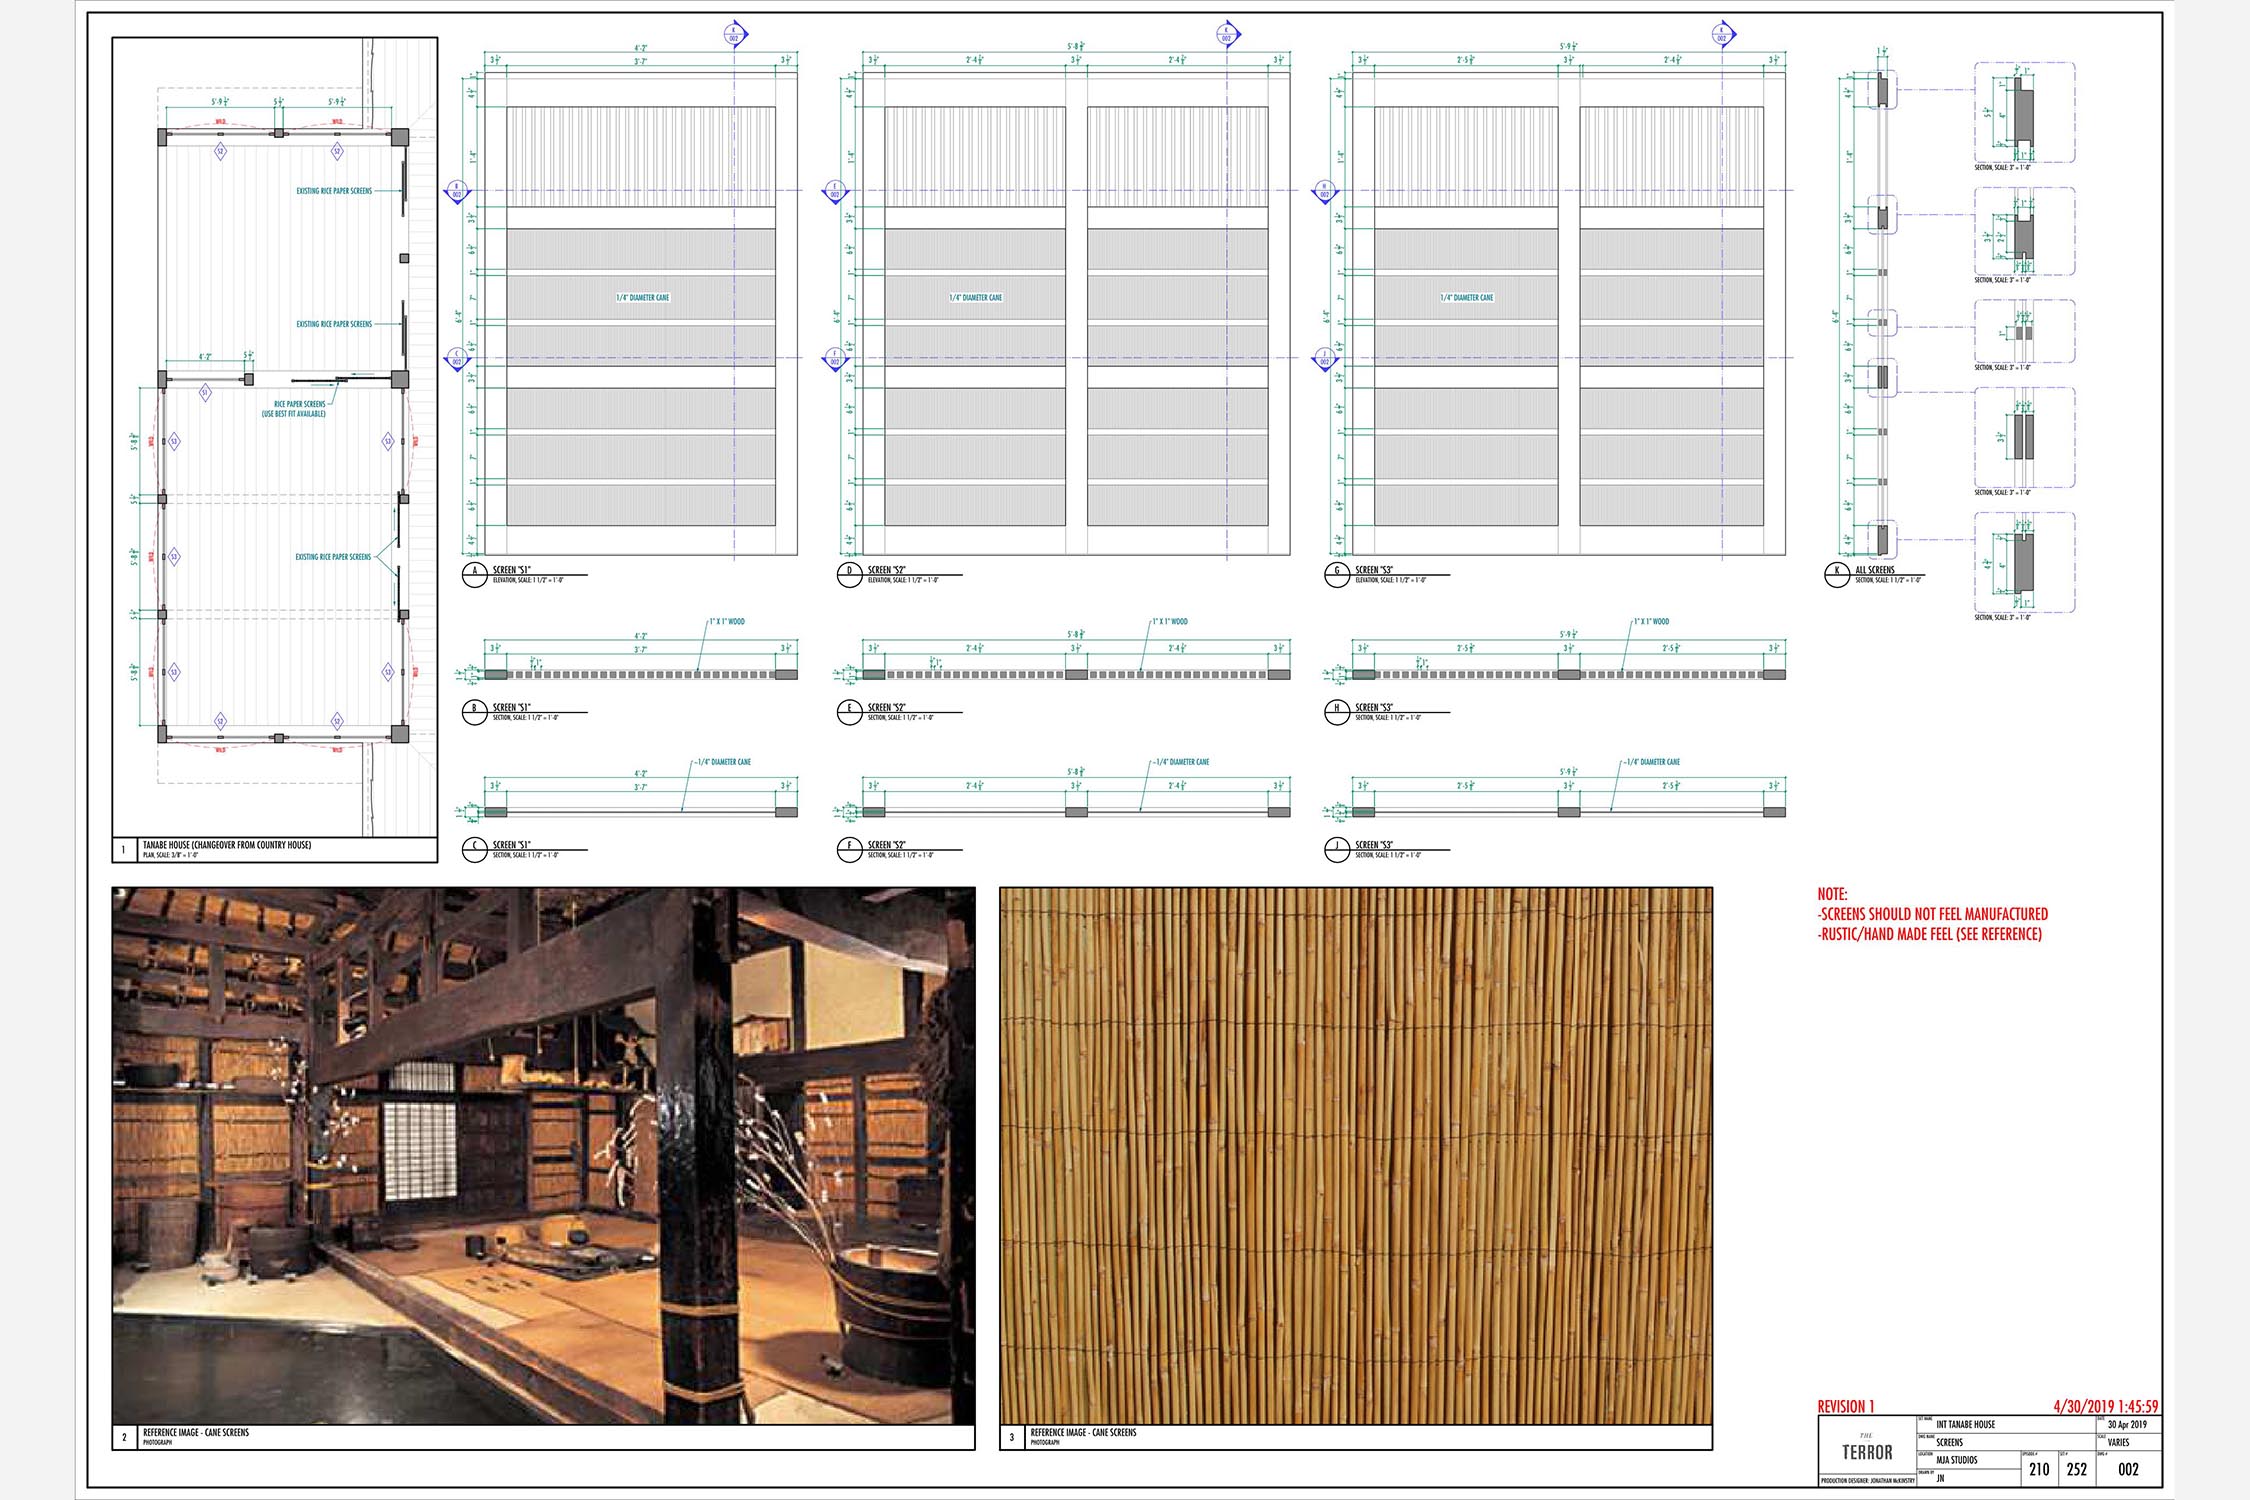Click title "SCREEN S3" beside bubble G
This screenshot has height=1500, width=2250.
pyautogui.click(x=1375, y=570)
